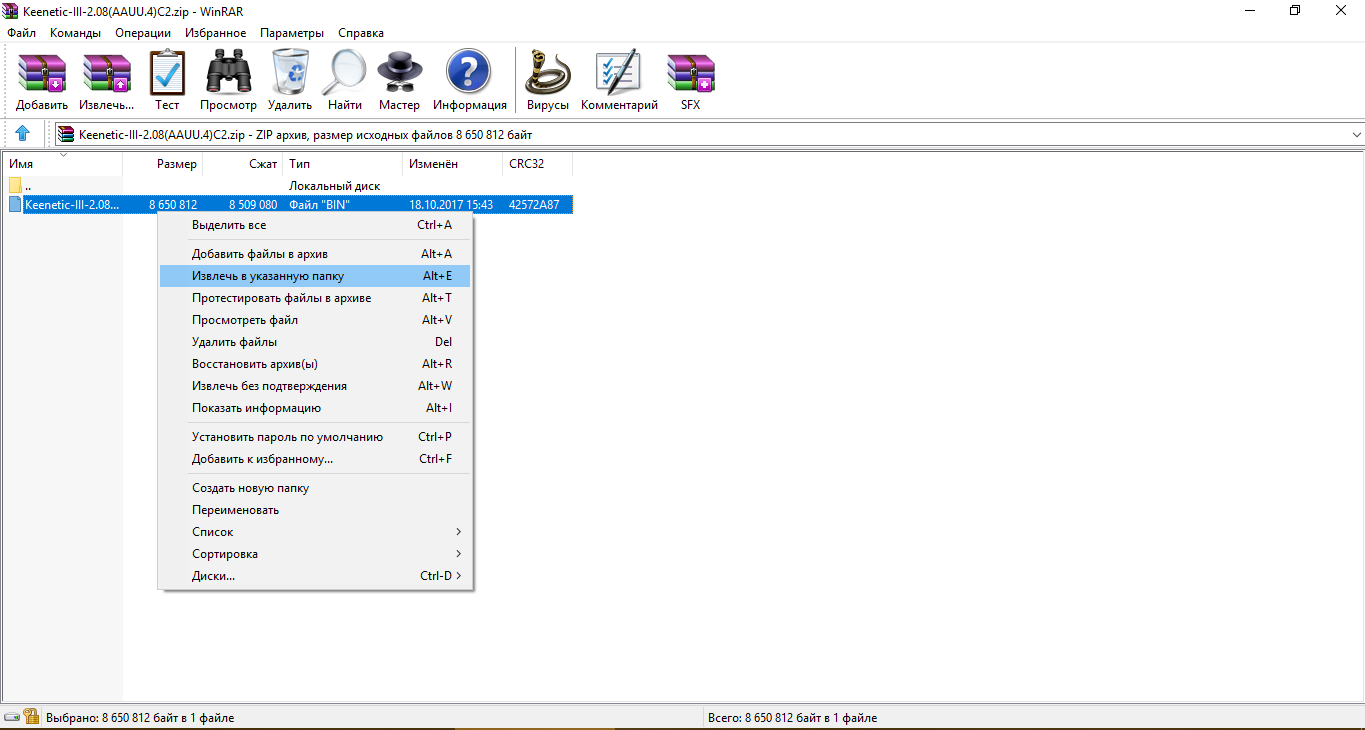Choose Удалить файлы from context menu

tap(315, 342)
